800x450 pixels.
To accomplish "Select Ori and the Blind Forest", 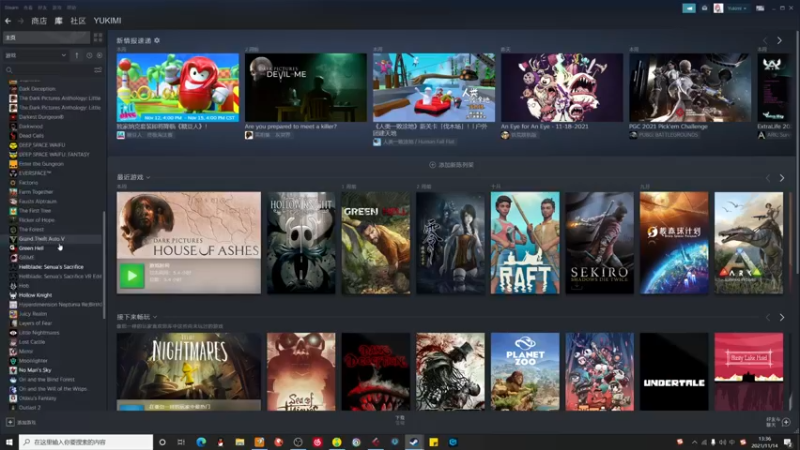I will (x=46, y=380).
